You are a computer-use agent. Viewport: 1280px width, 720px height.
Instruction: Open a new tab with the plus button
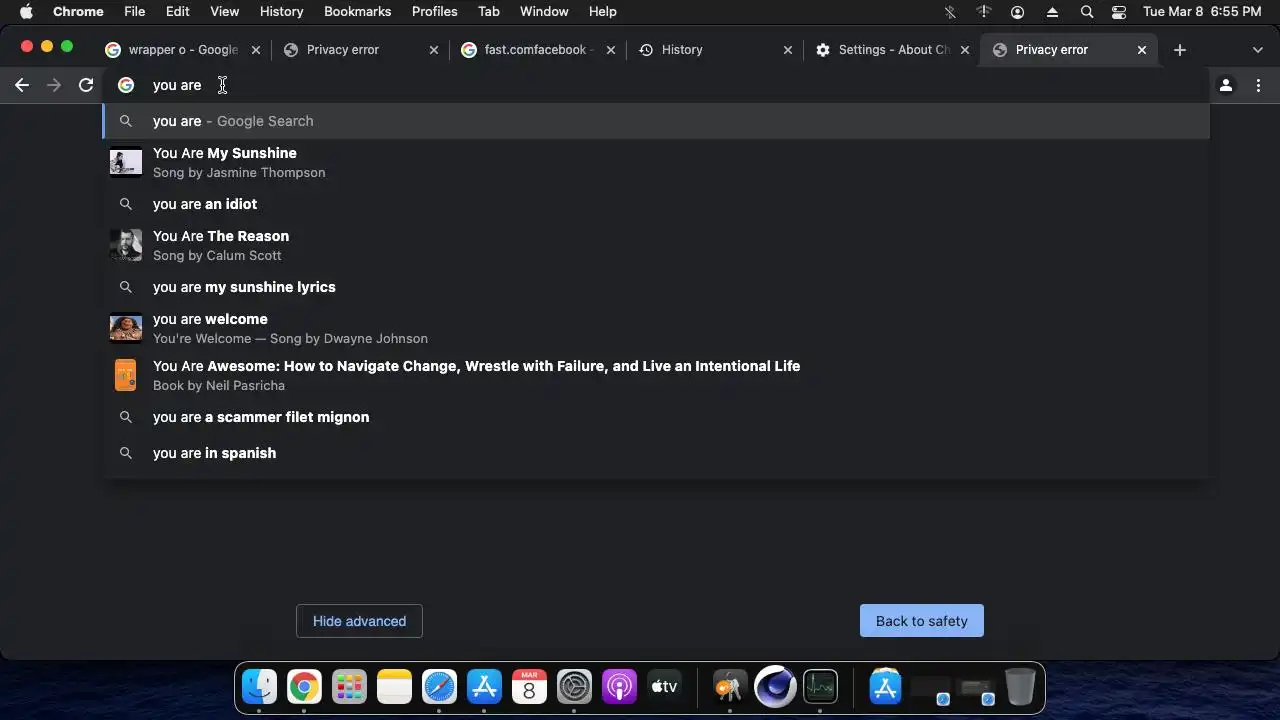1180,50
